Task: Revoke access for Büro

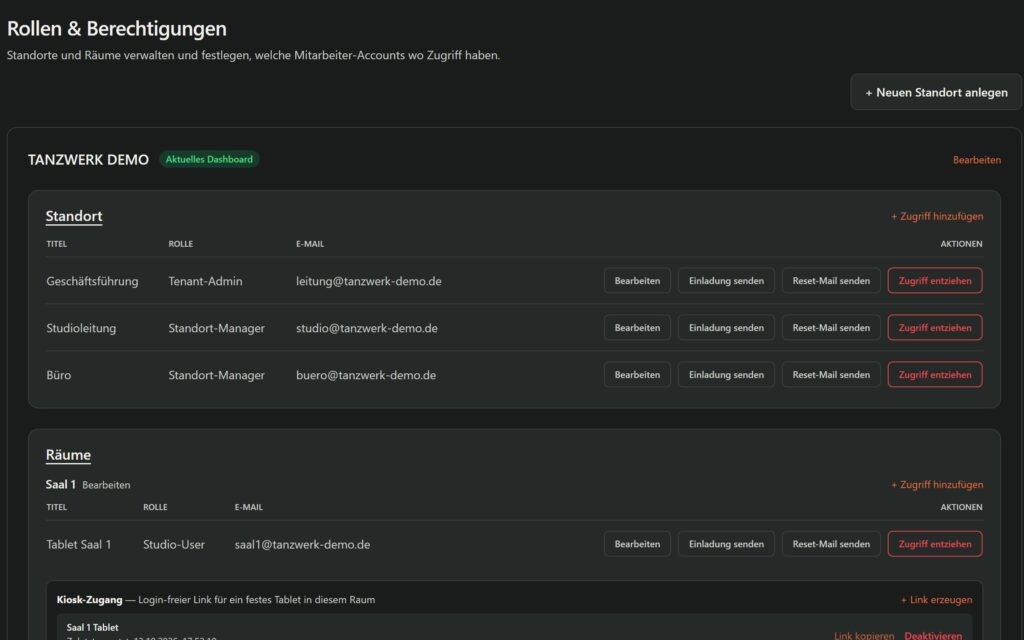Action: [935, 375]
